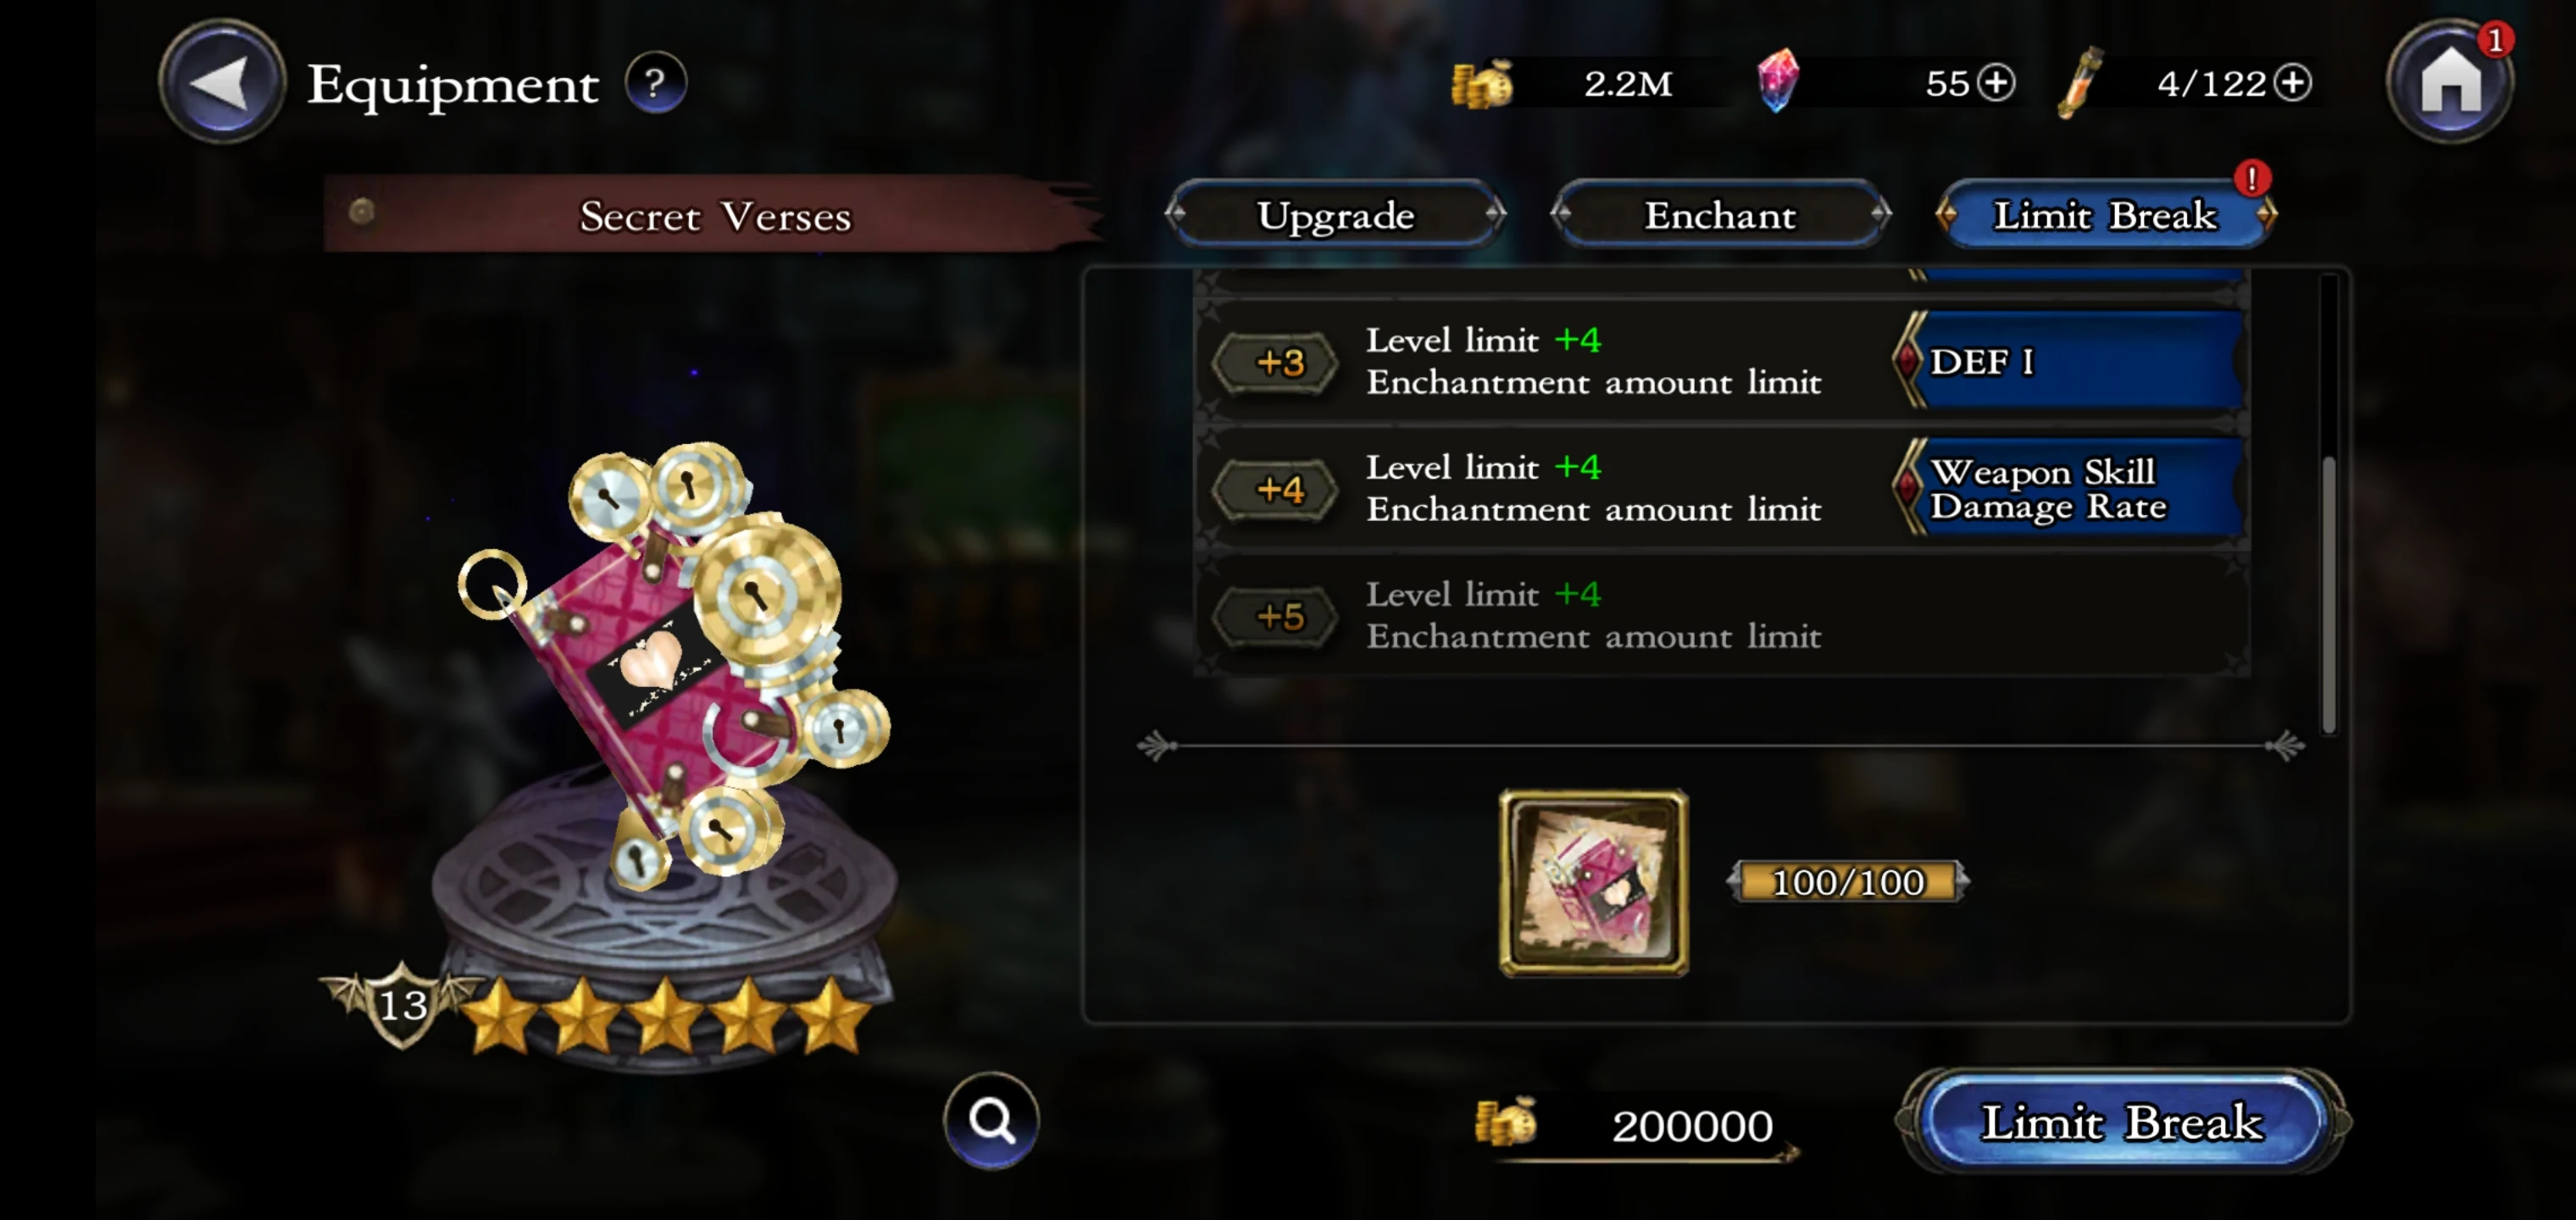Image resolution: width=2576 pixels, height=1220 pixels.
Task: Select the Limit Break tab
Action: tap(2105, 214)
